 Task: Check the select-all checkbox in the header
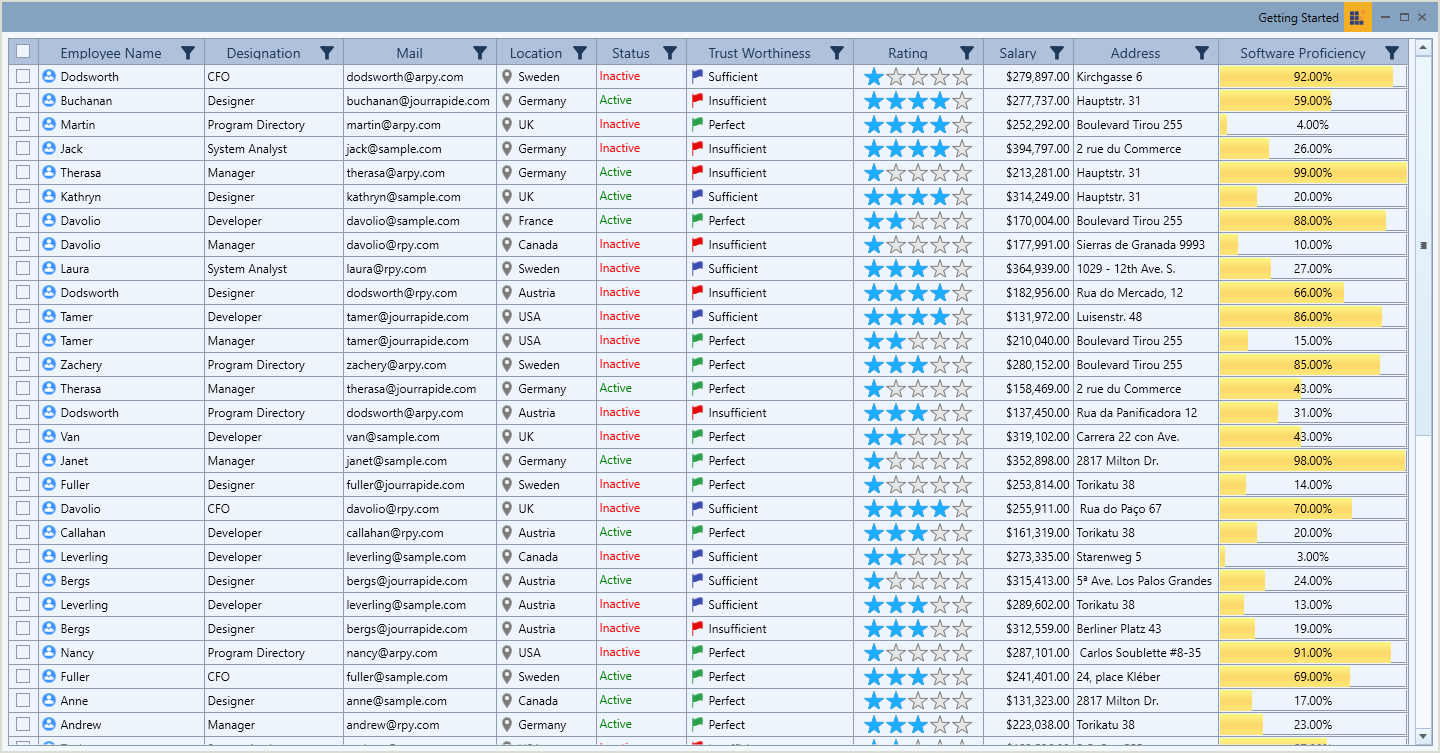[x=22, y=52]
